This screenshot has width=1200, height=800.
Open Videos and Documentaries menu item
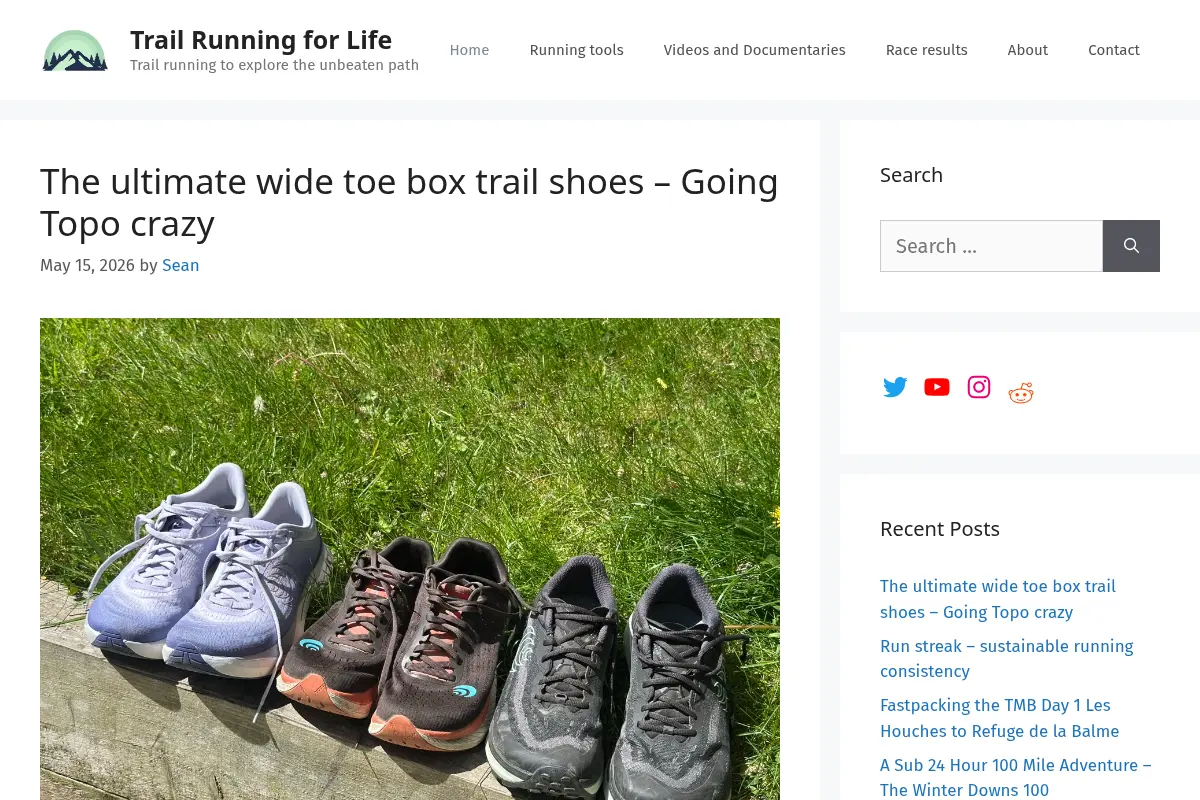point(754,50)
